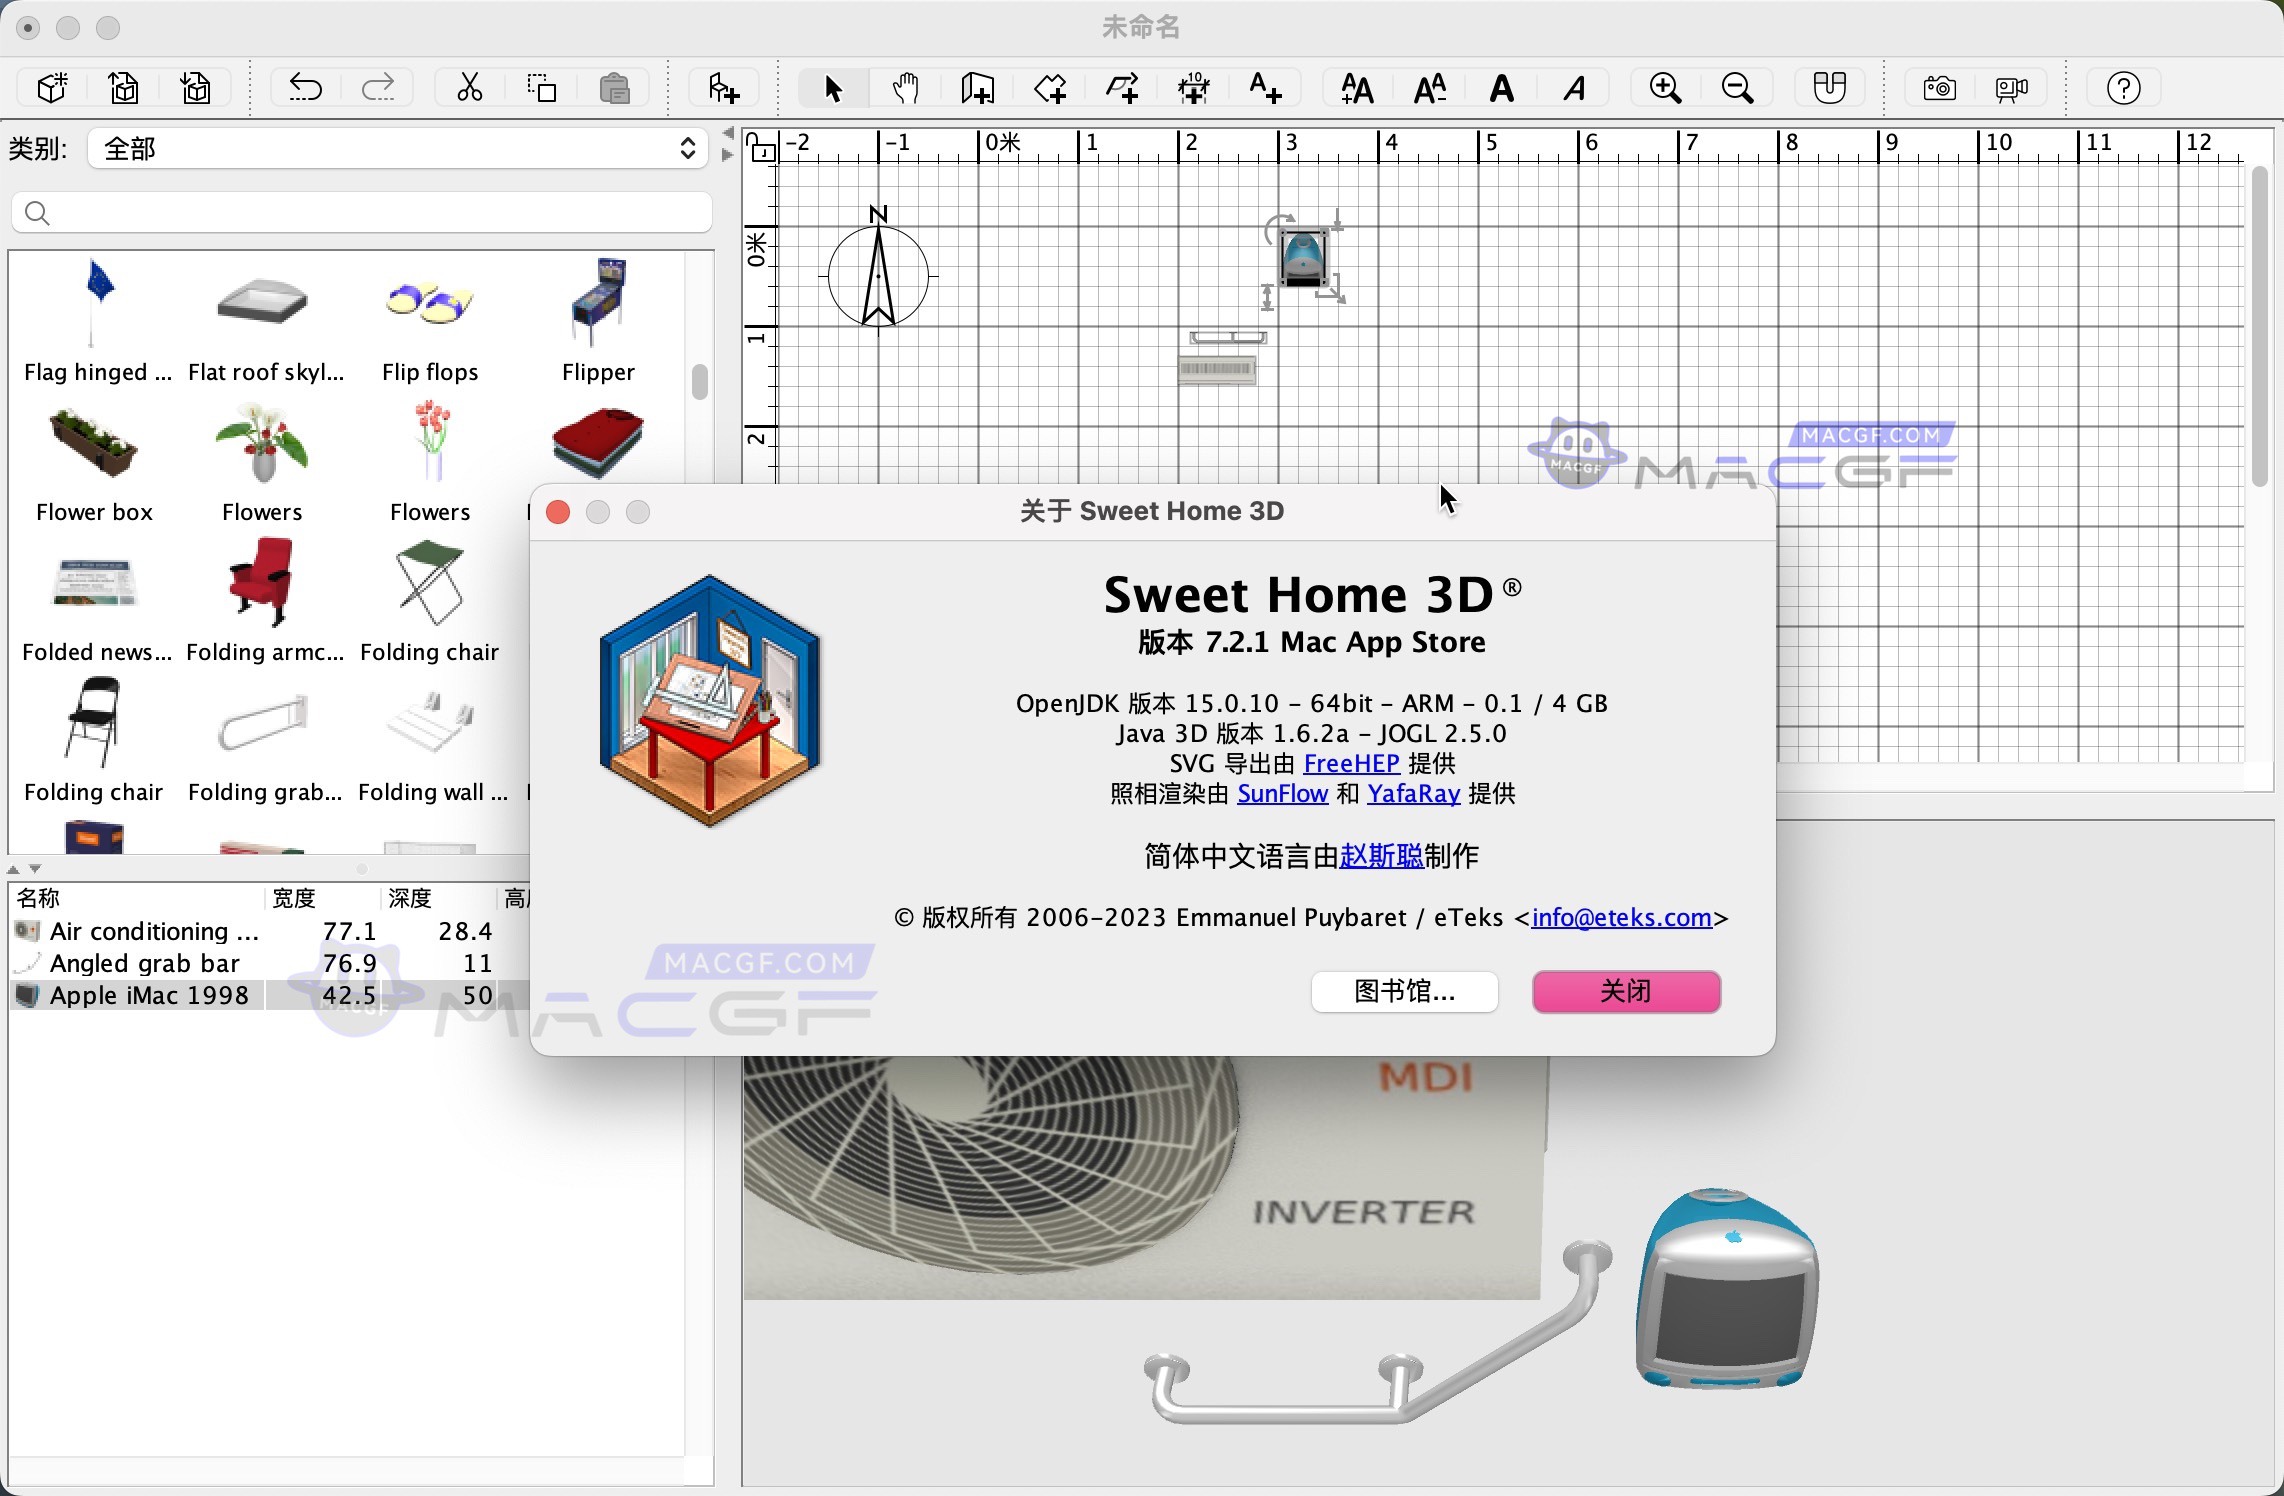Viewport: 2284px width, 1496px height.
Task: Select the Create dimensions tool
Action: (x=1193, y=88)
